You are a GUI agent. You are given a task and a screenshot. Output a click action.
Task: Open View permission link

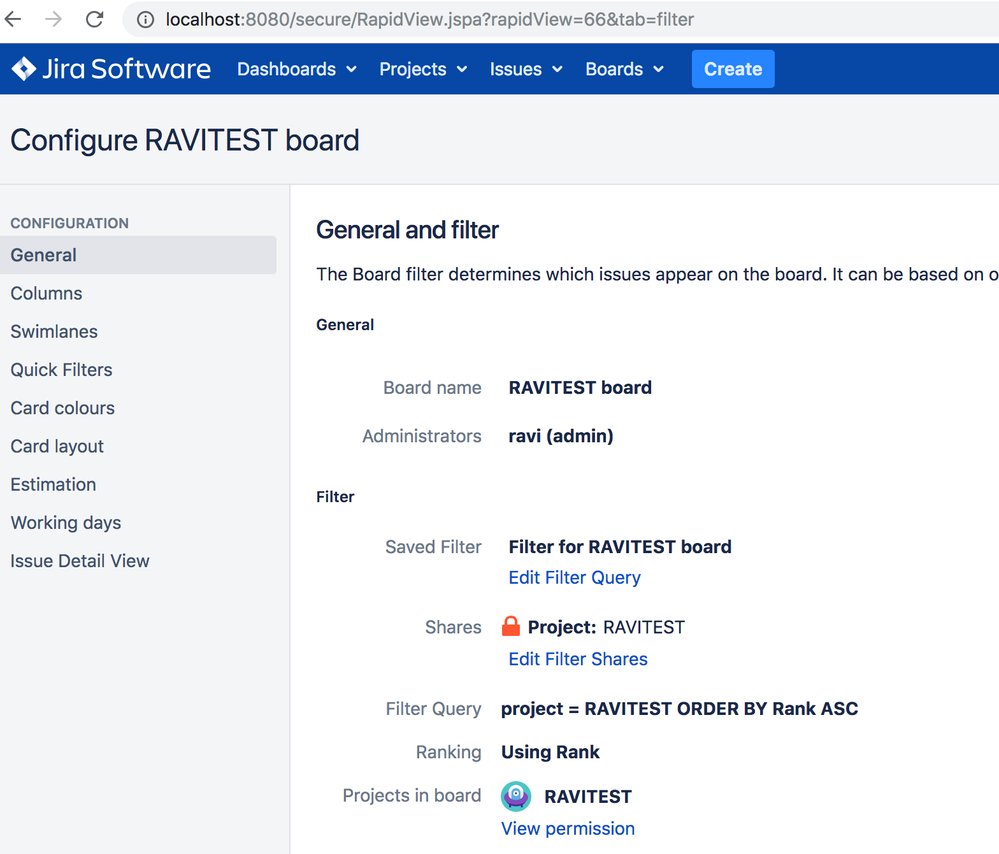pos(568,829)
